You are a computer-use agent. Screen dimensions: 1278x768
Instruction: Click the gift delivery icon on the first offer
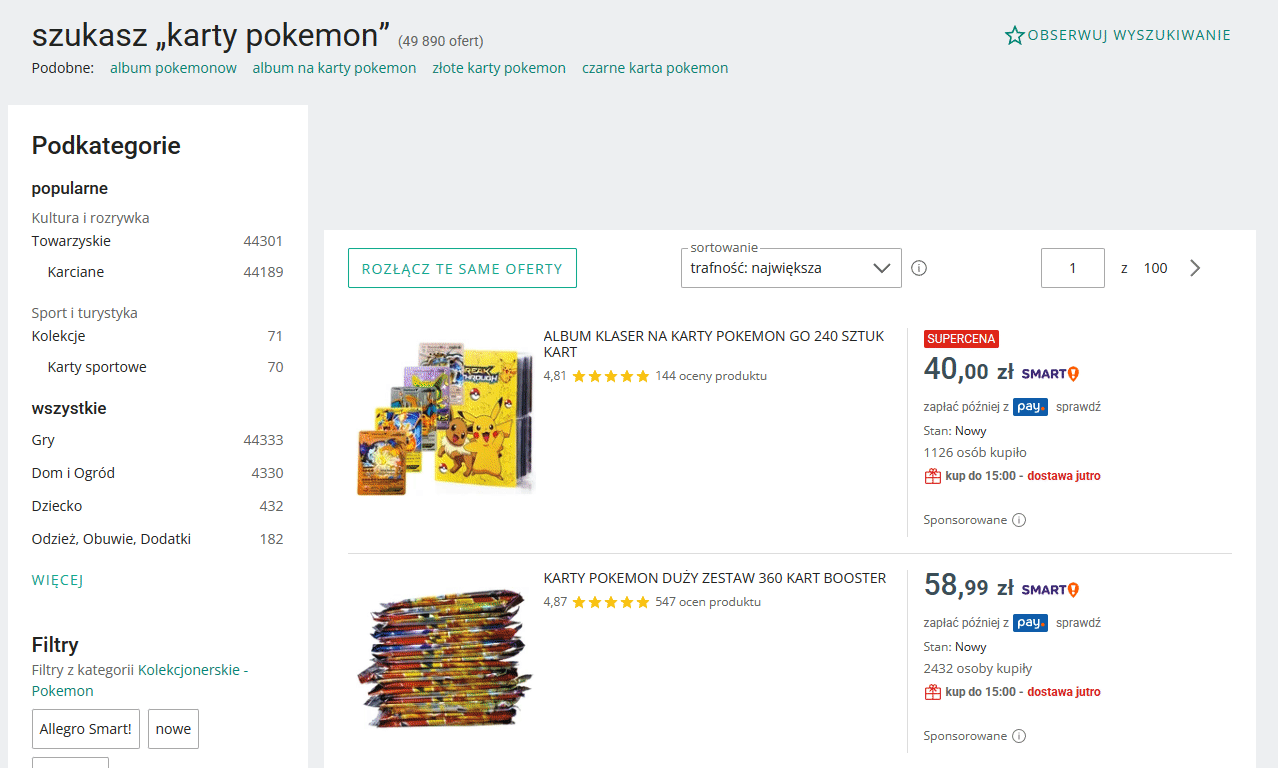(932, 476)
